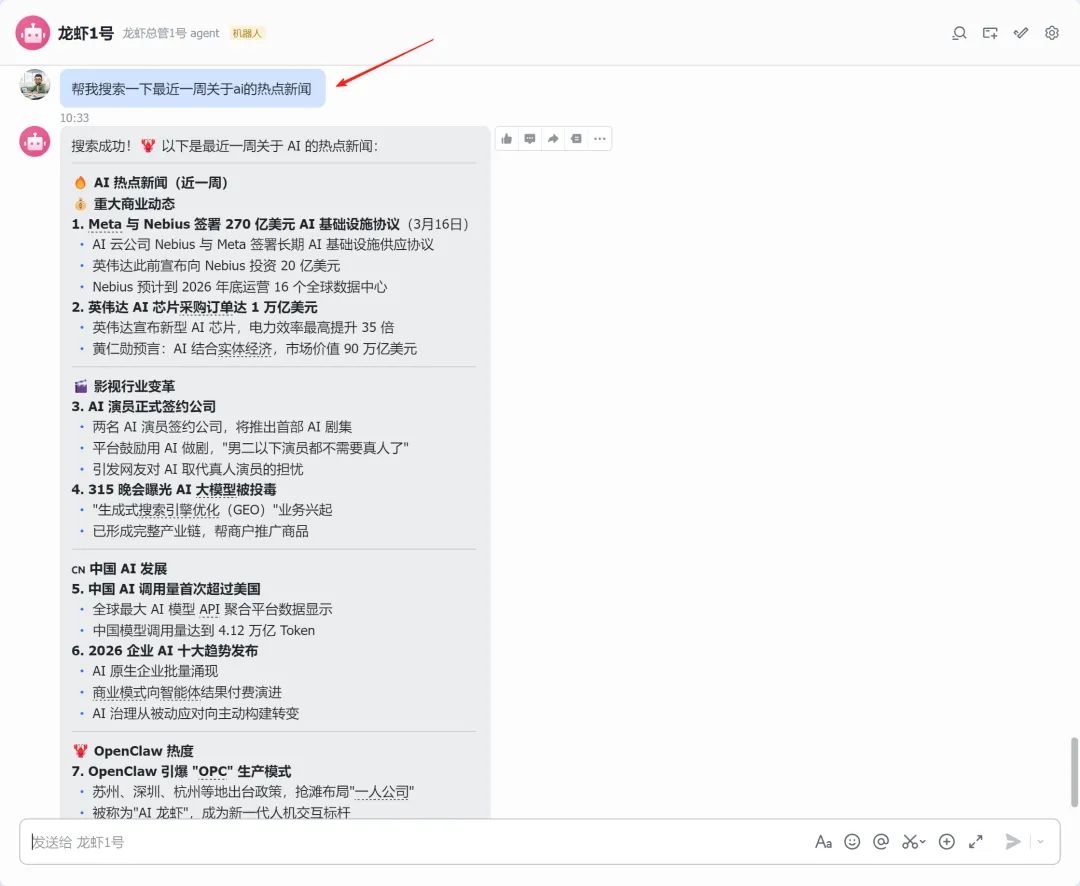
Task: Open send options dropdown arrow
Action: point(1041,842)
